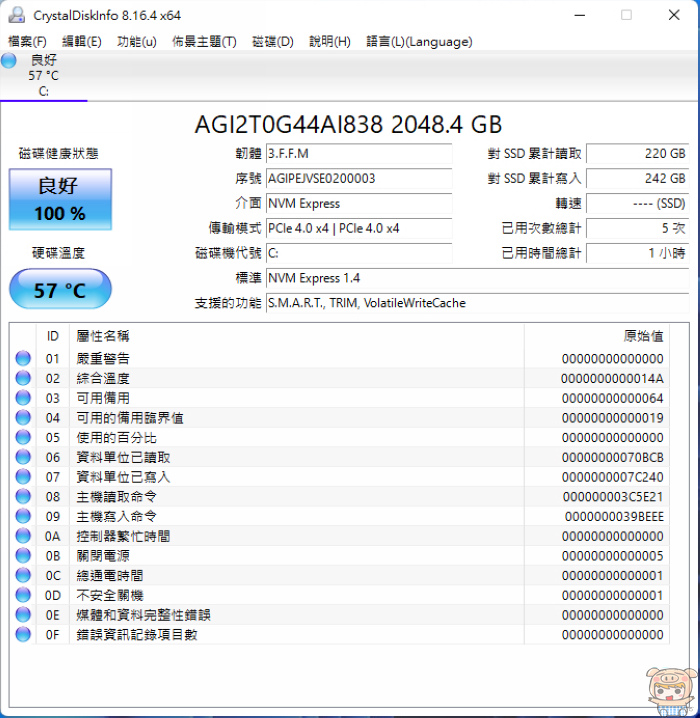
Task: Open the 功能(u) menu
Action: coord(137,41)
